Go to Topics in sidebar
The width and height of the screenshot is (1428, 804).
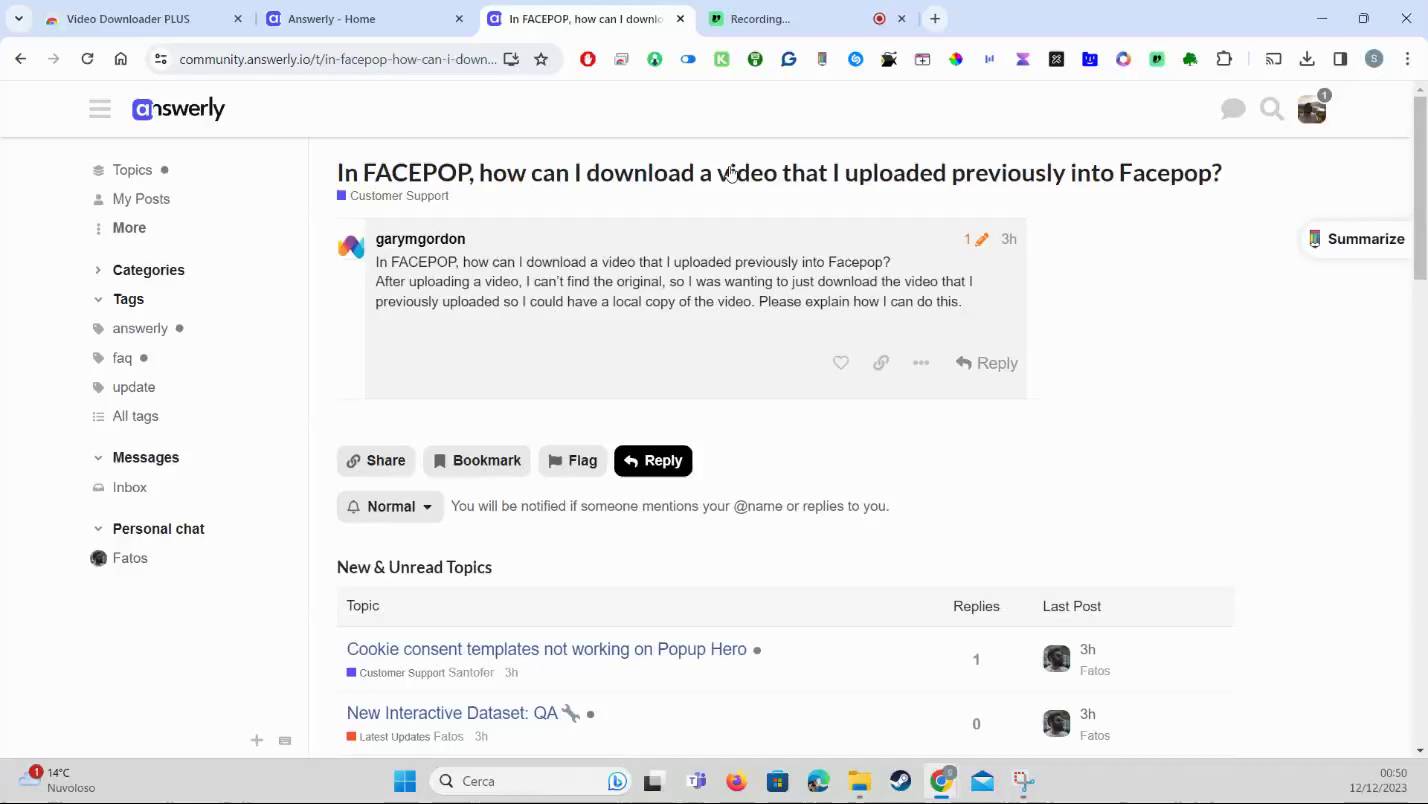[132, 170]
